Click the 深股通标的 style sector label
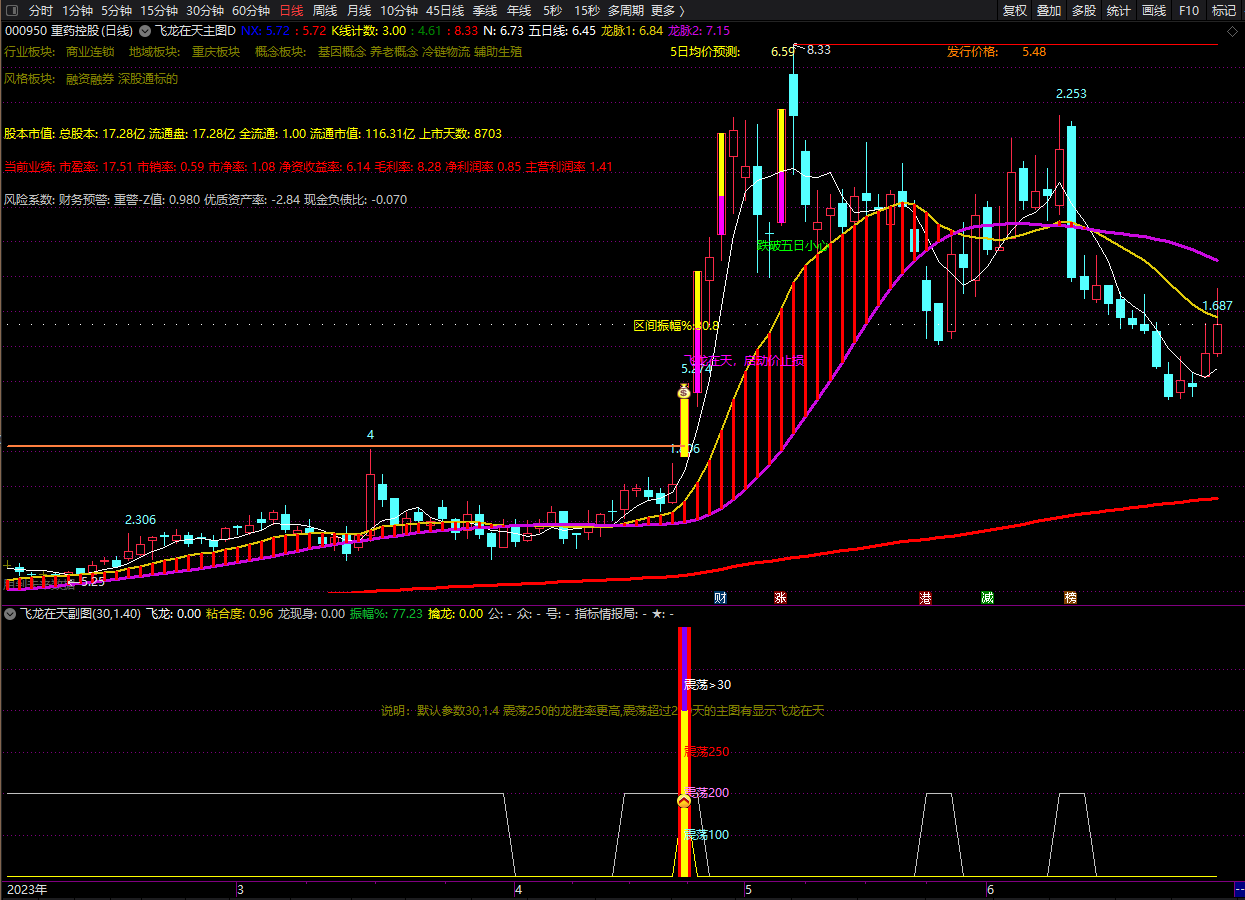Image resolution: width=1245 pixels, height=900 pixels. 148,78
